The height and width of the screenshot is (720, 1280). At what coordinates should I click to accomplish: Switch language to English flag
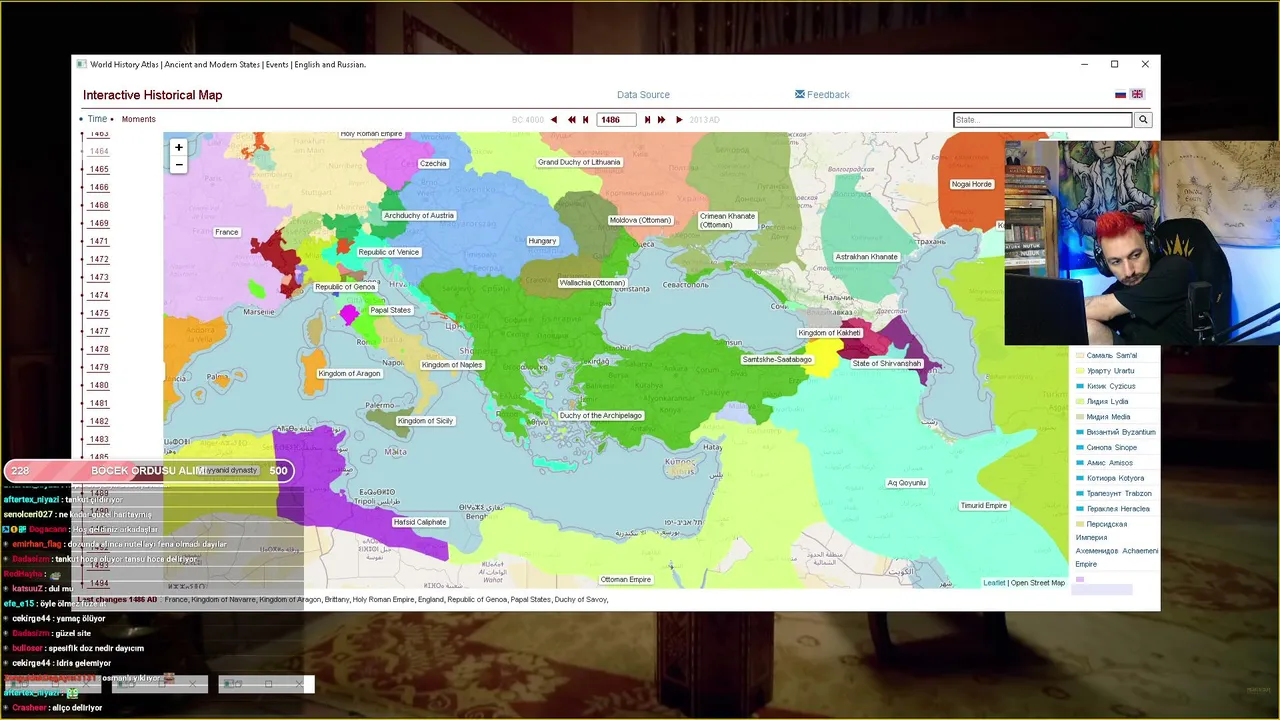click(x=1137, y=95)
